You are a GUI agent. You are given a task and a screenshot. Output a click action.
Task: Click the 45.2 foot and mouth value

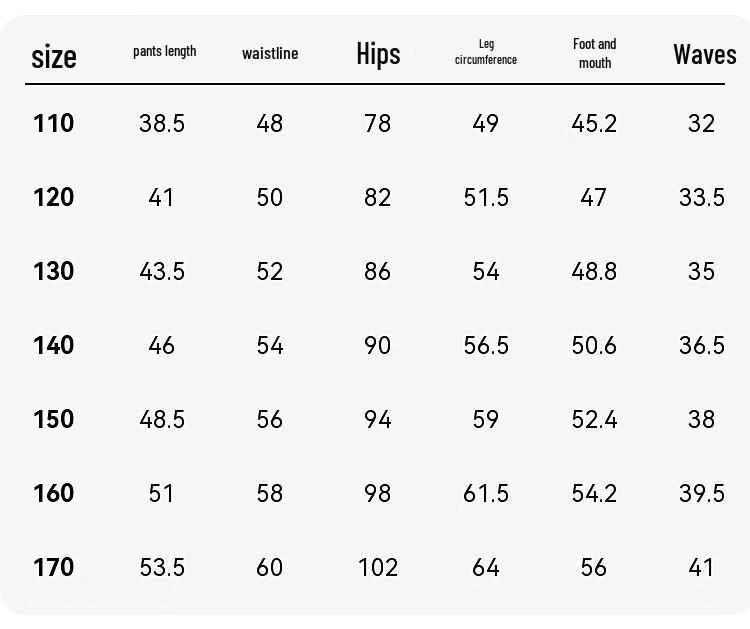click(x=594, y=123)
